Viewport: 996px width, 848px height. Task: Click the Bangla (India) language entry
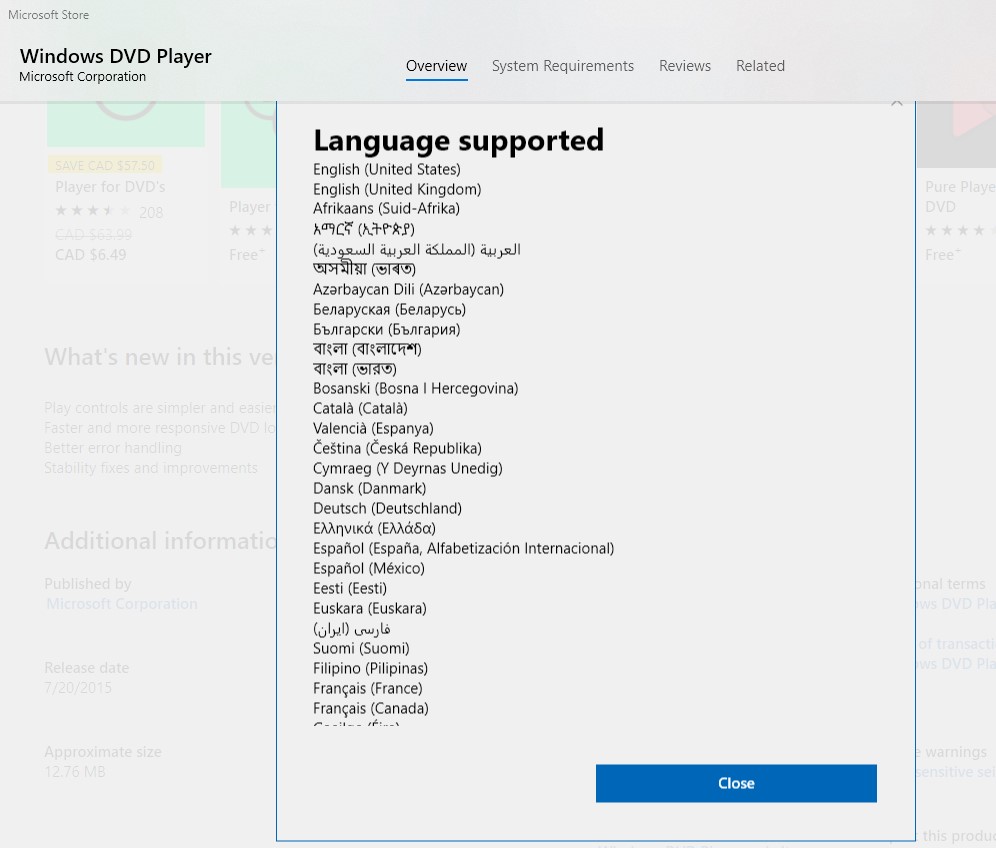point(355,369)
